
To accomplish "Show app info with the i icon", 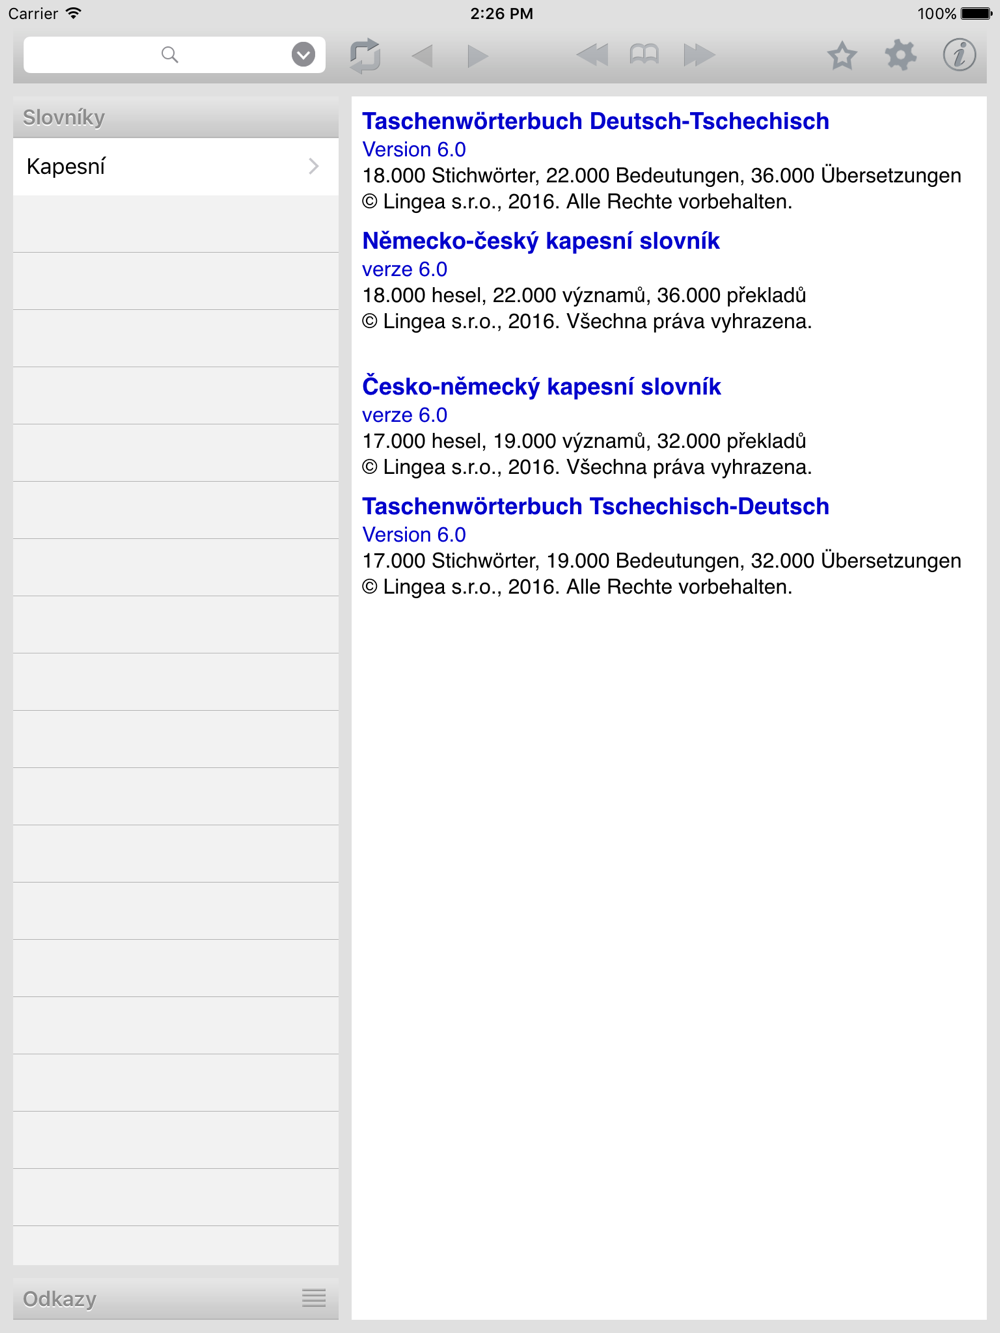I will [959, 55].
